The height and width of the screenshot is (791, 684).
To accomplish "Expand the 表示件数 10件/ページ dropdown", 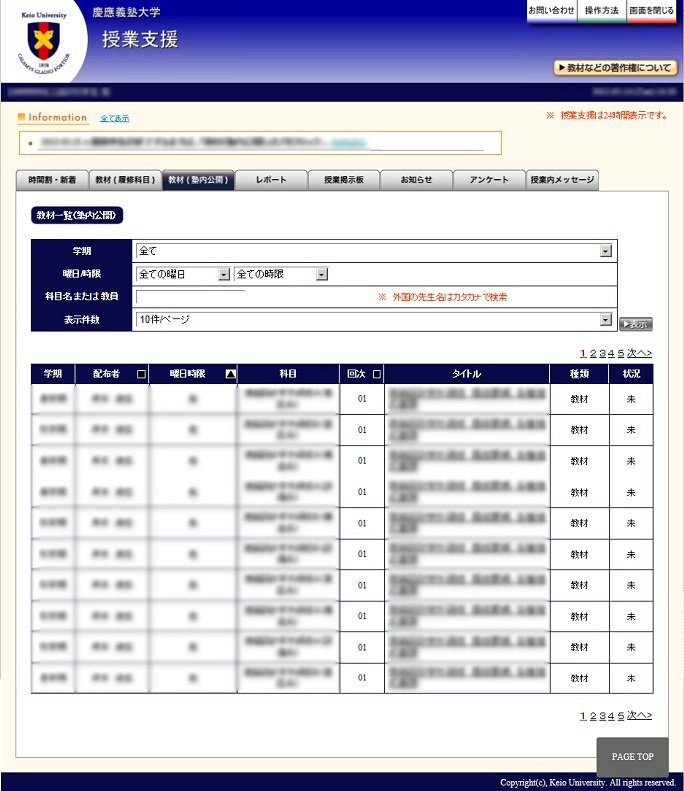I will 605,320.
